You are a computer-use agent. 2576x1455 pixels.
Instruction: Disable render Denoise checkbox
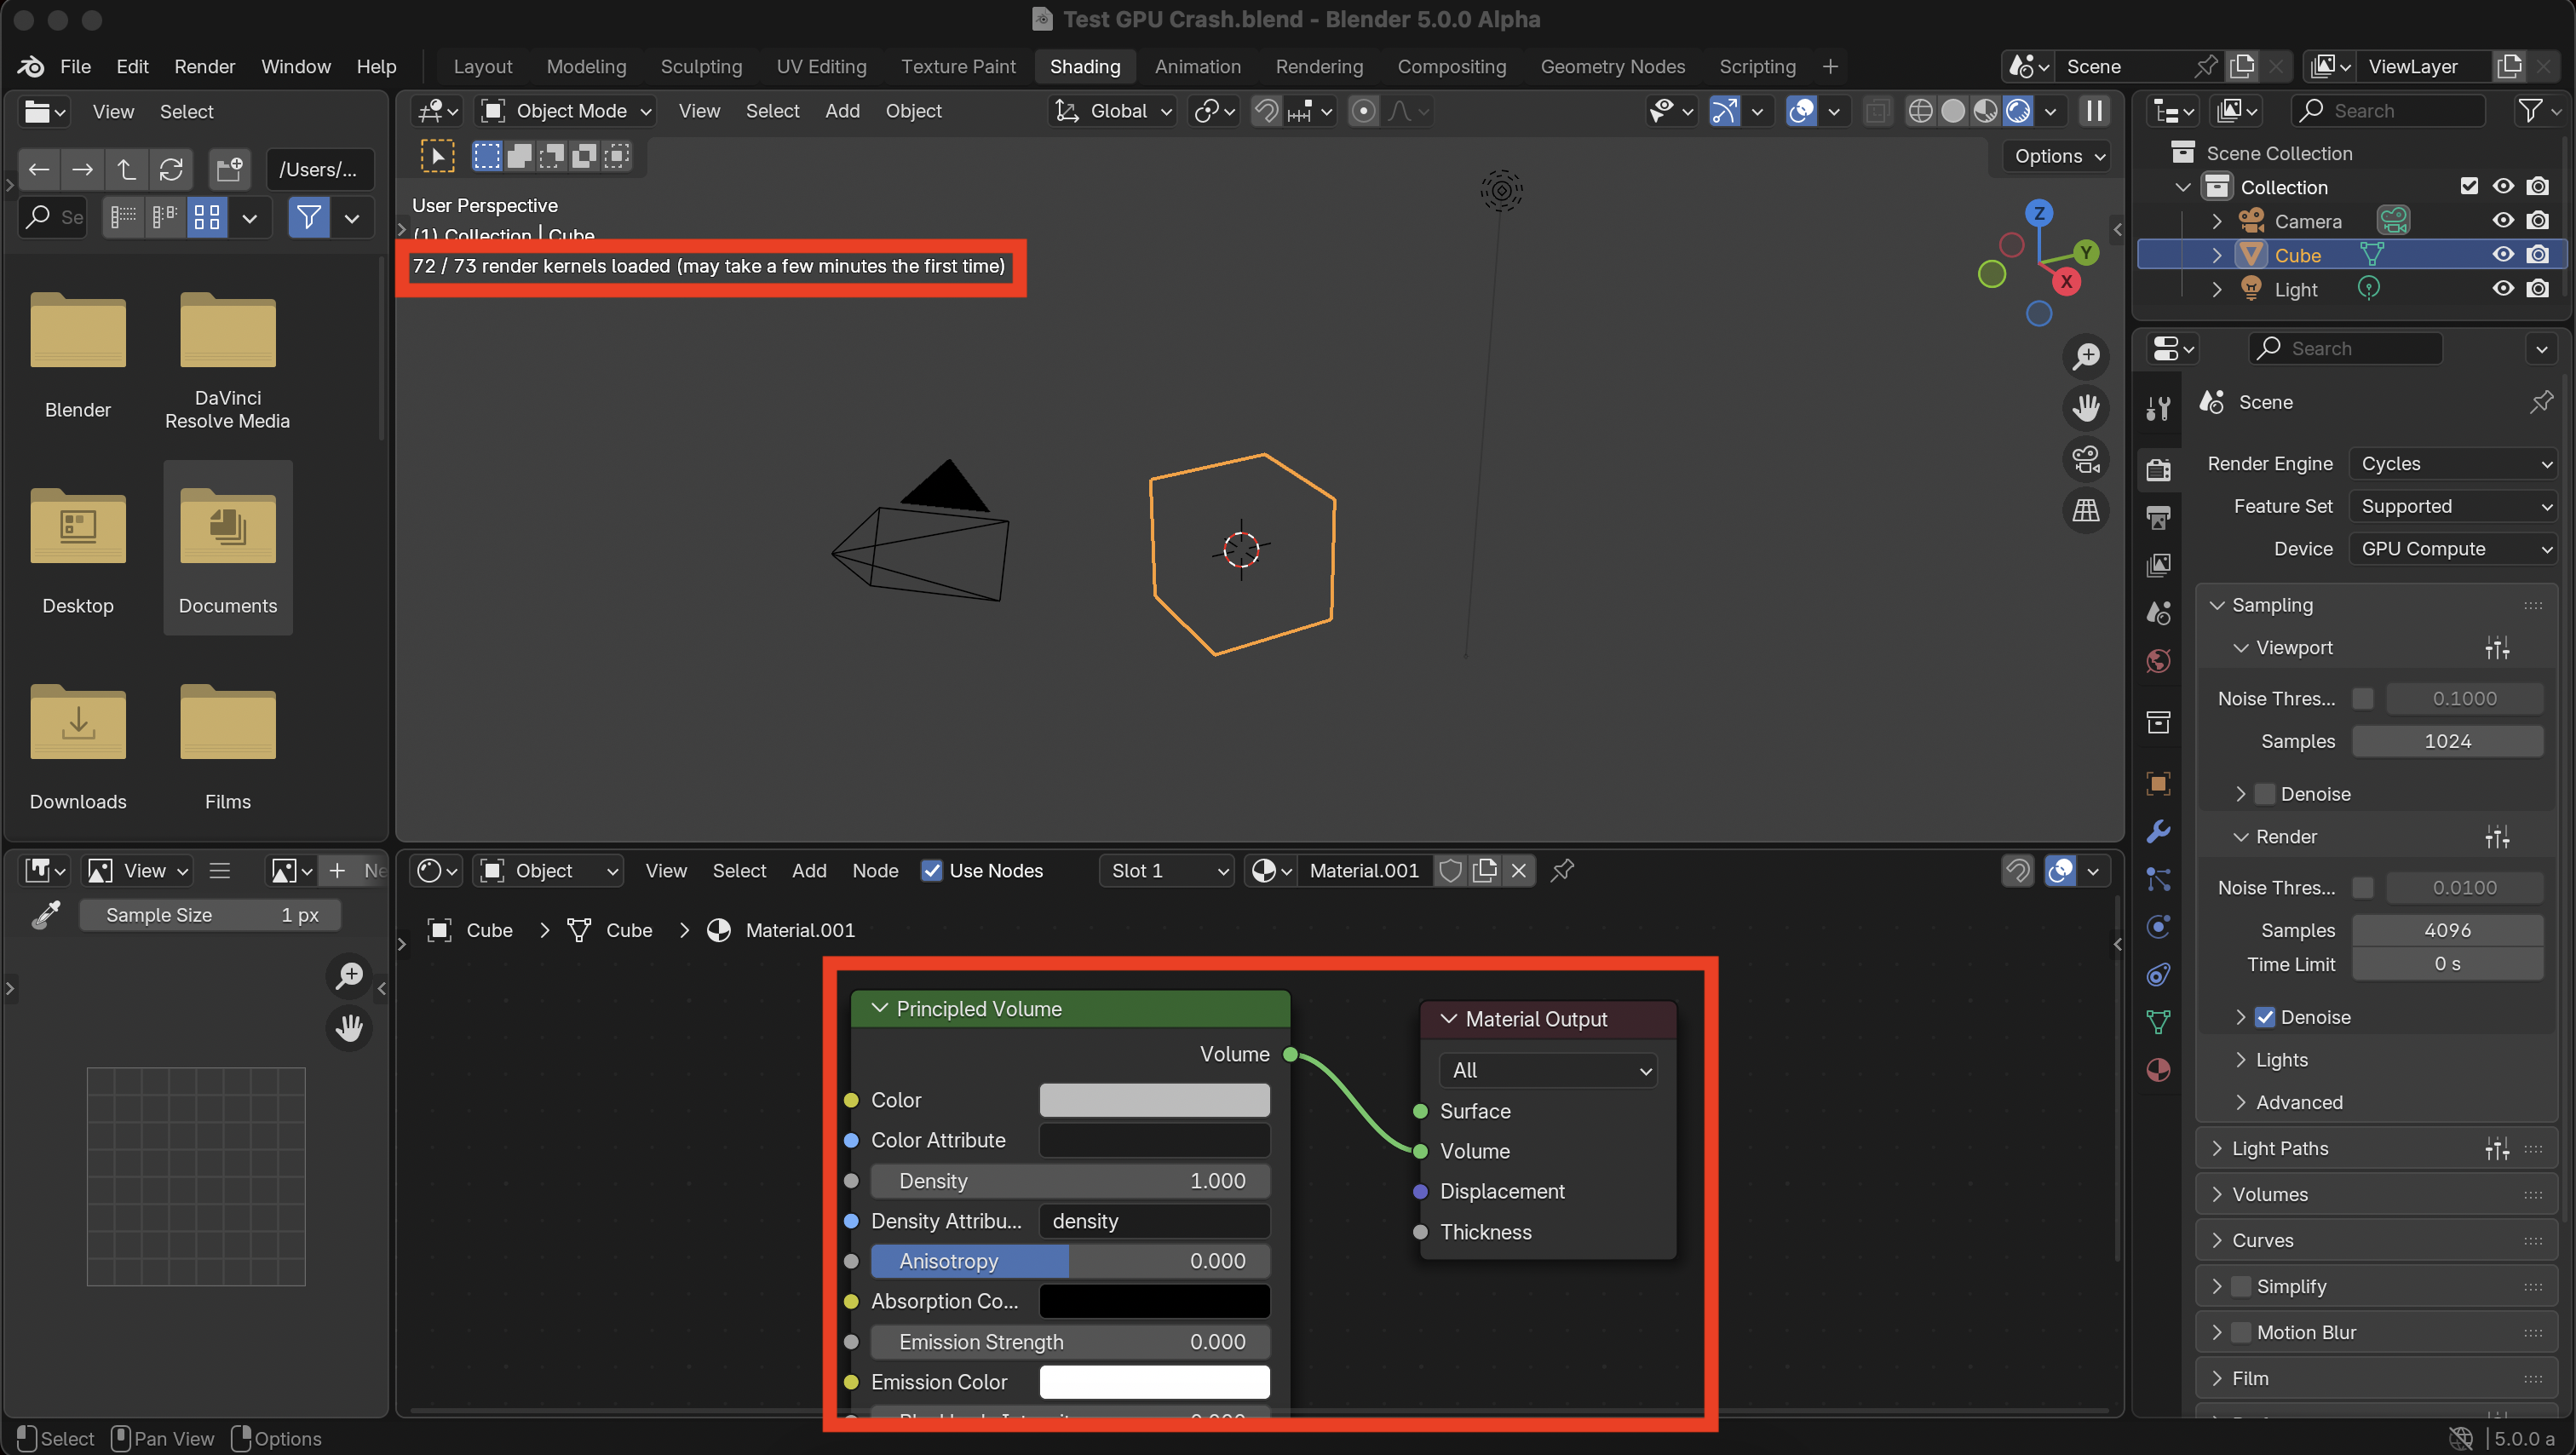pos(2265,1017)
